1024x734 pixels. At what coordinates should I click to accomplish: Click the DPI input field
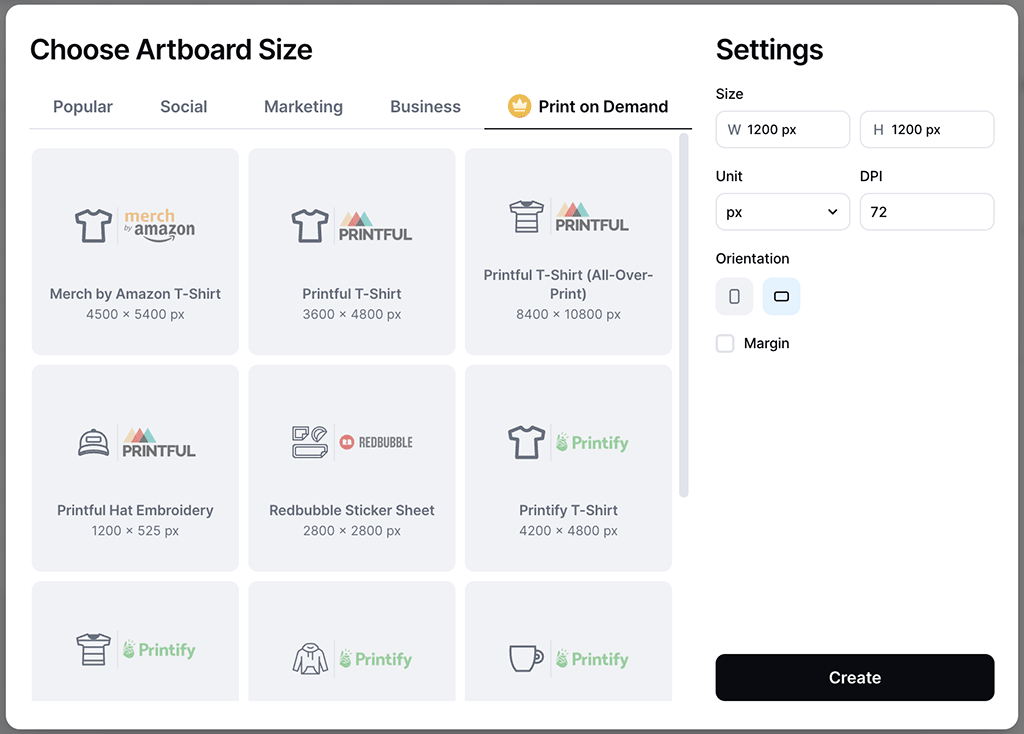[x=926, y=212]
